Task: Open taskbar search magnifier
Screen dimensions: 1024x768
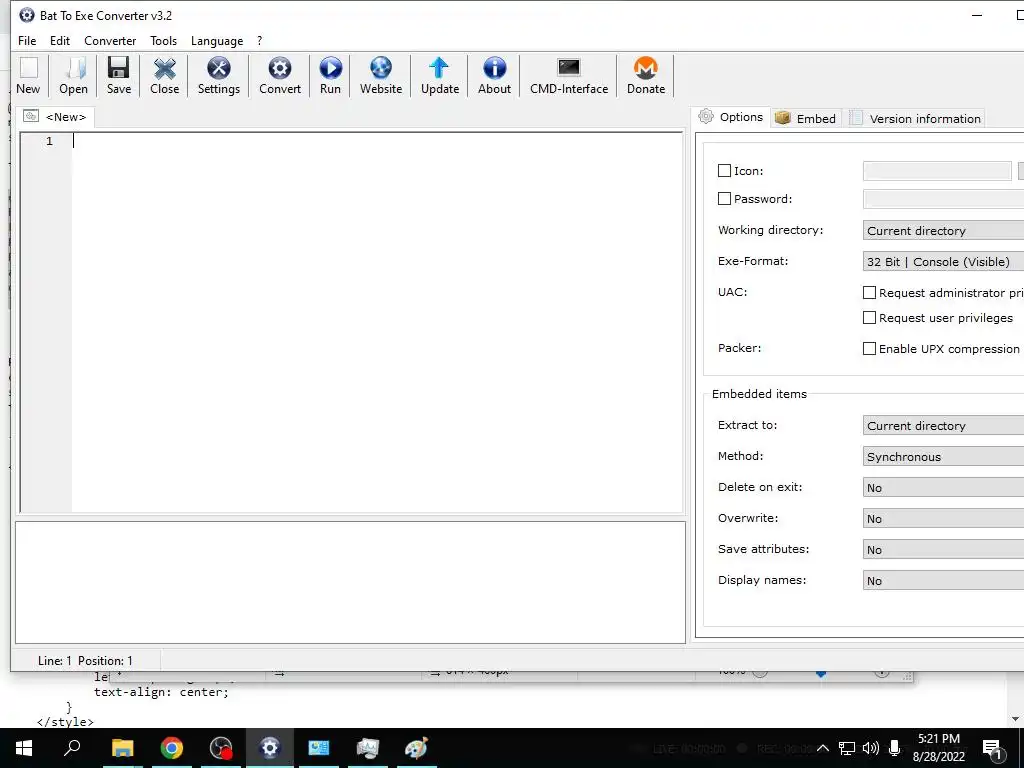Action: pos(72,748)
